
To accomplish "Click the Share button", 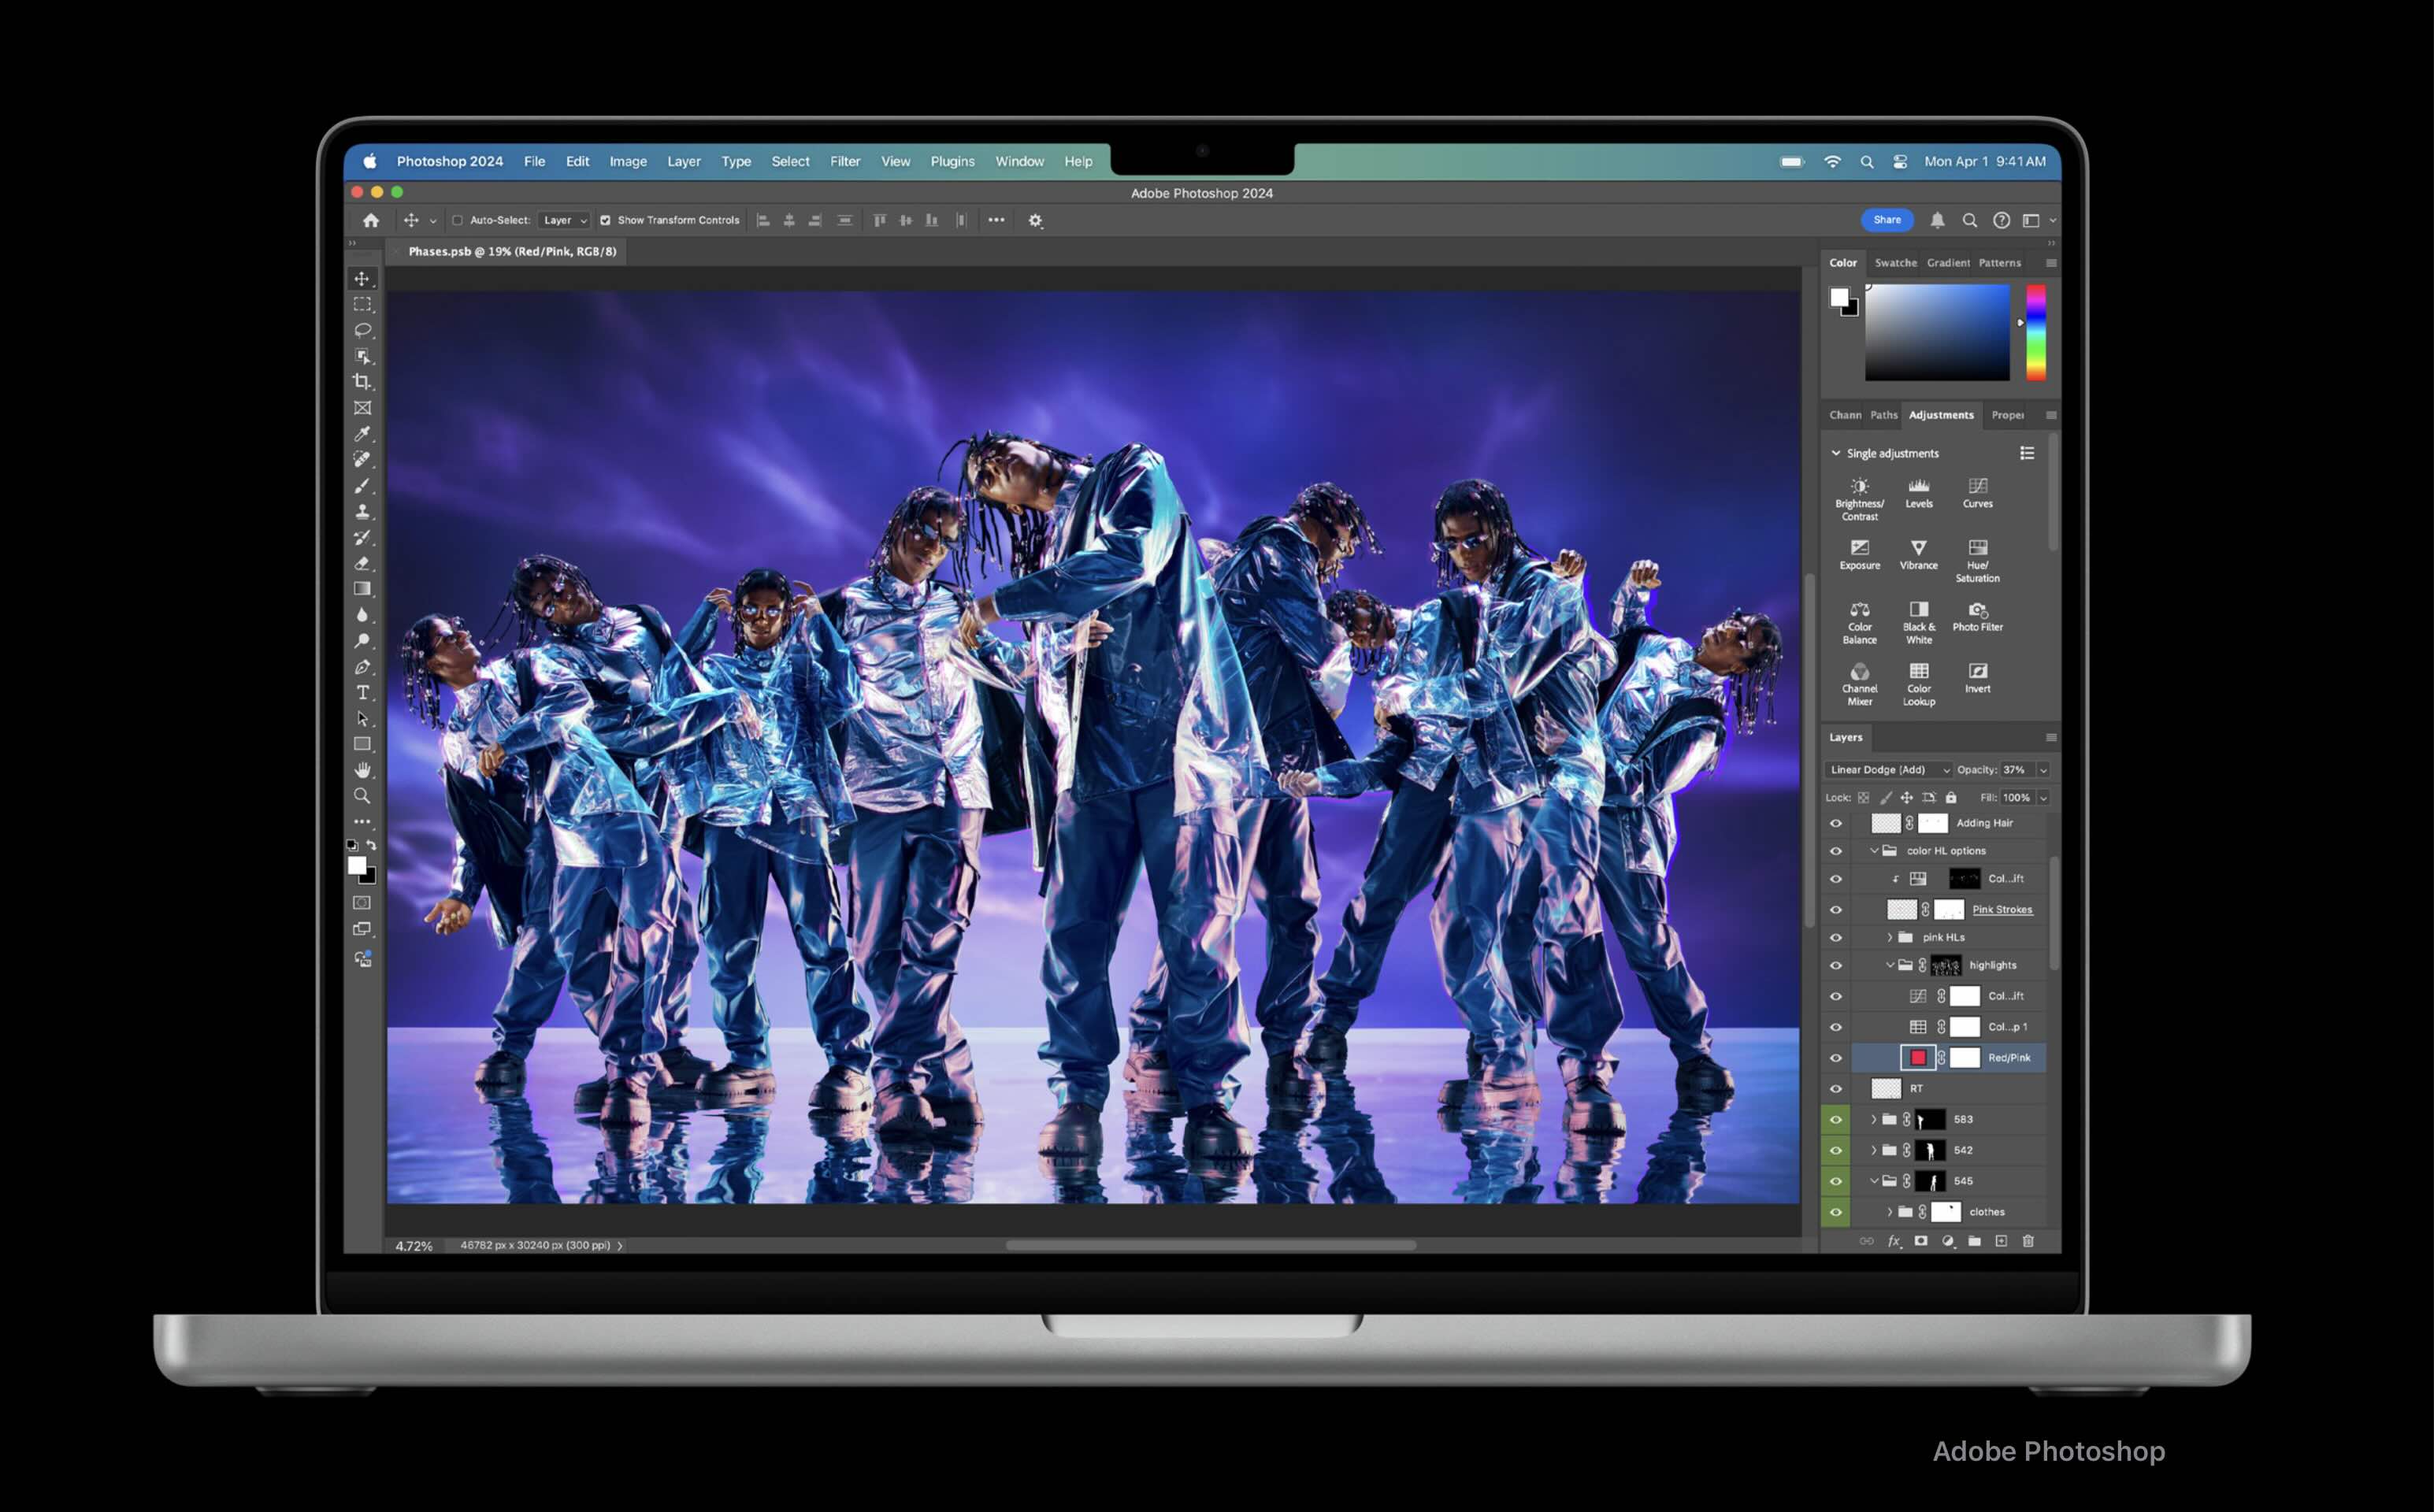I will (1887, 220).
